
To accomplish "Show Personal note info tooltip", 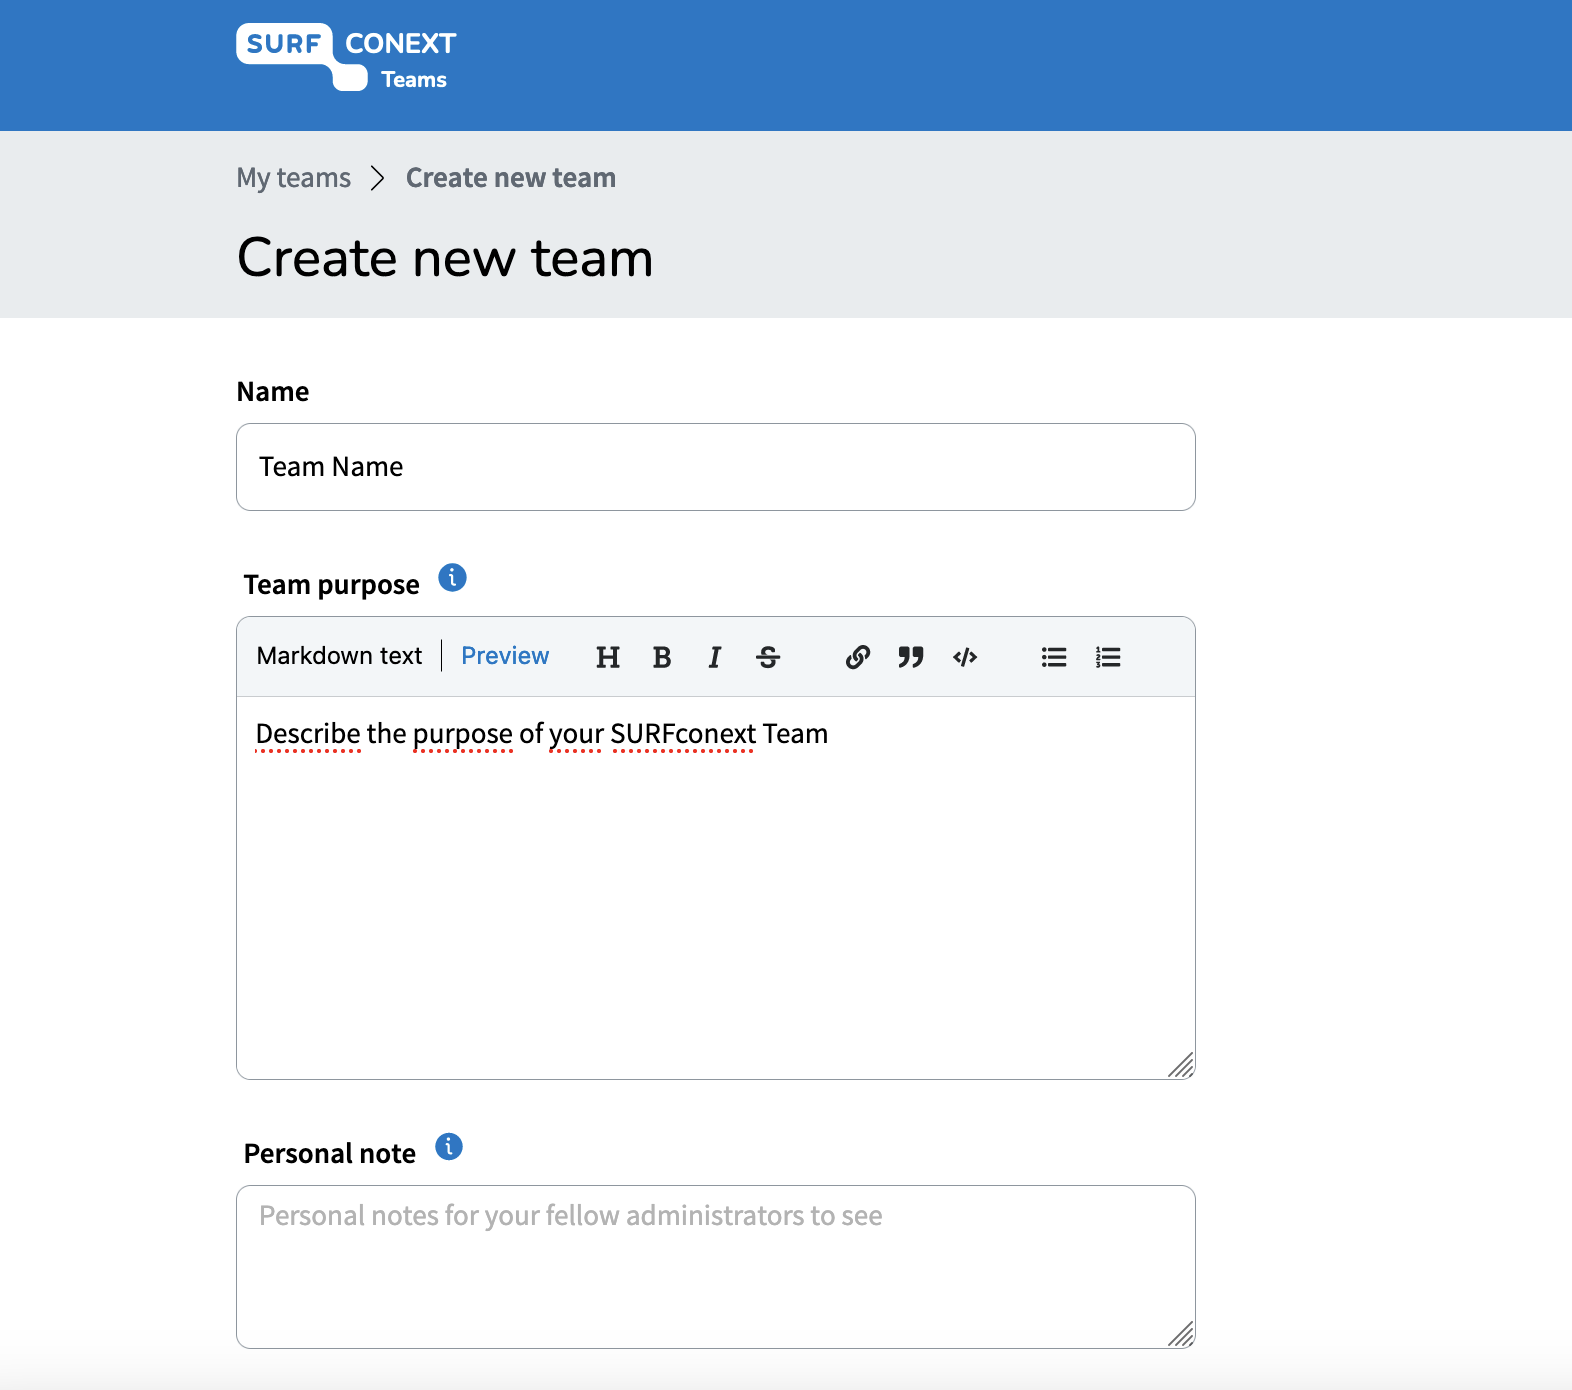I will coord(449,1147).
